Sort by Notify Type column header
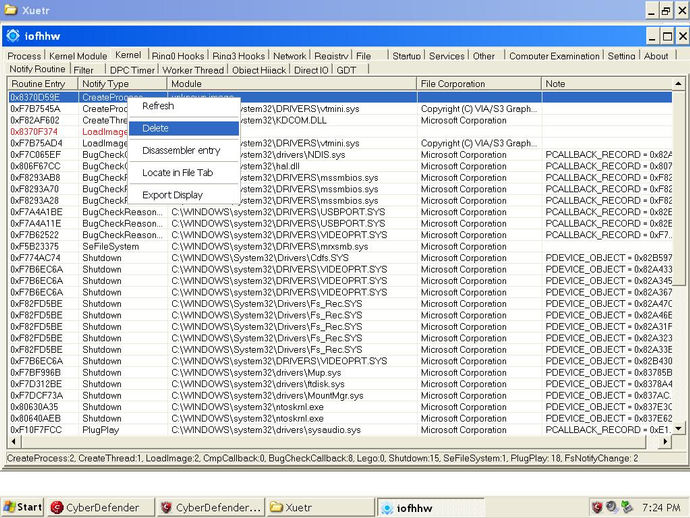The image size is (690, 518). [x=122, y=84]
